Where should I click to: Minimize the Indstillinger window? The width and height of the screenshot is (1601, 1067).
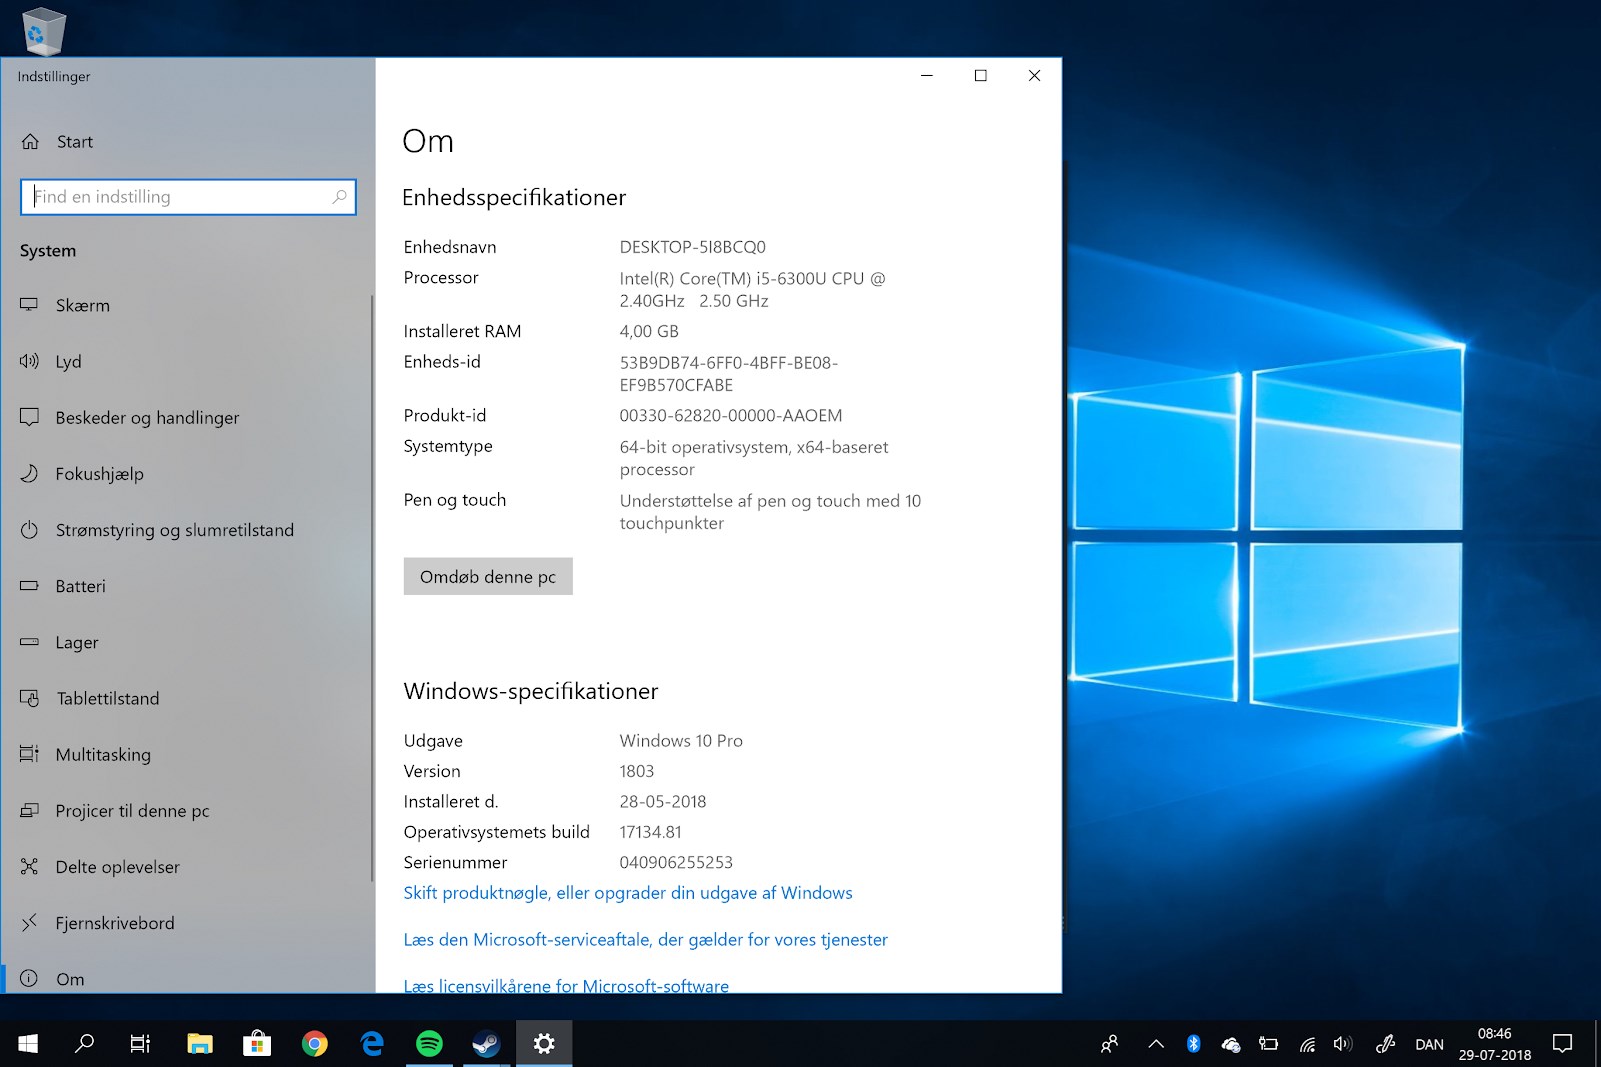click(927, 75)
